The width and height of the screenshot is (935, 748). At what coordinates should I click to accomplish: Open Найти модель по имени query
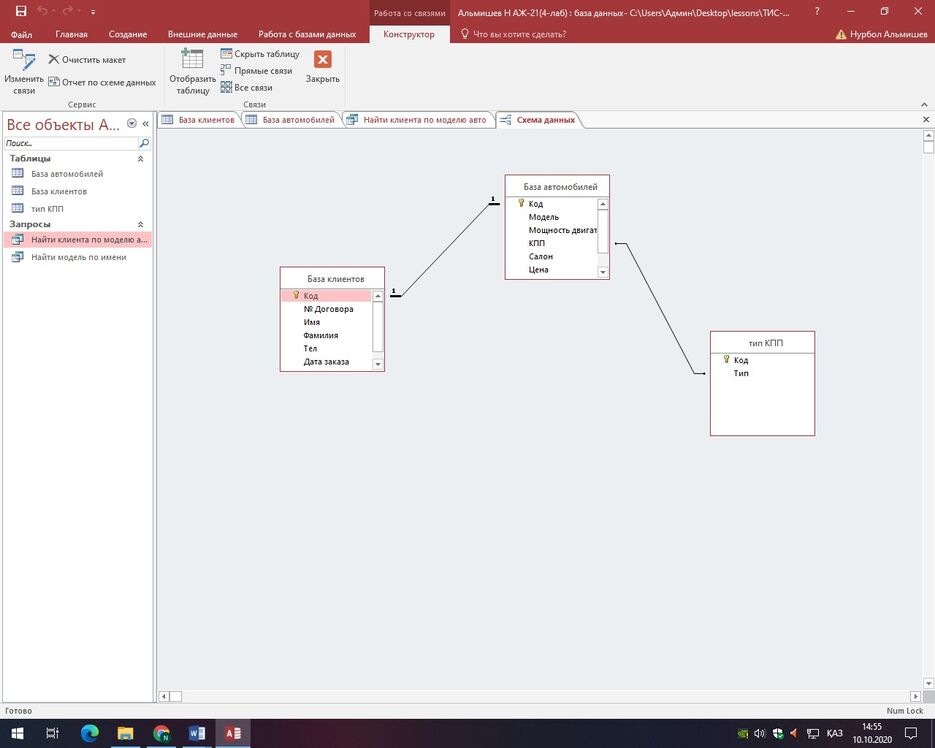point(79,257)
